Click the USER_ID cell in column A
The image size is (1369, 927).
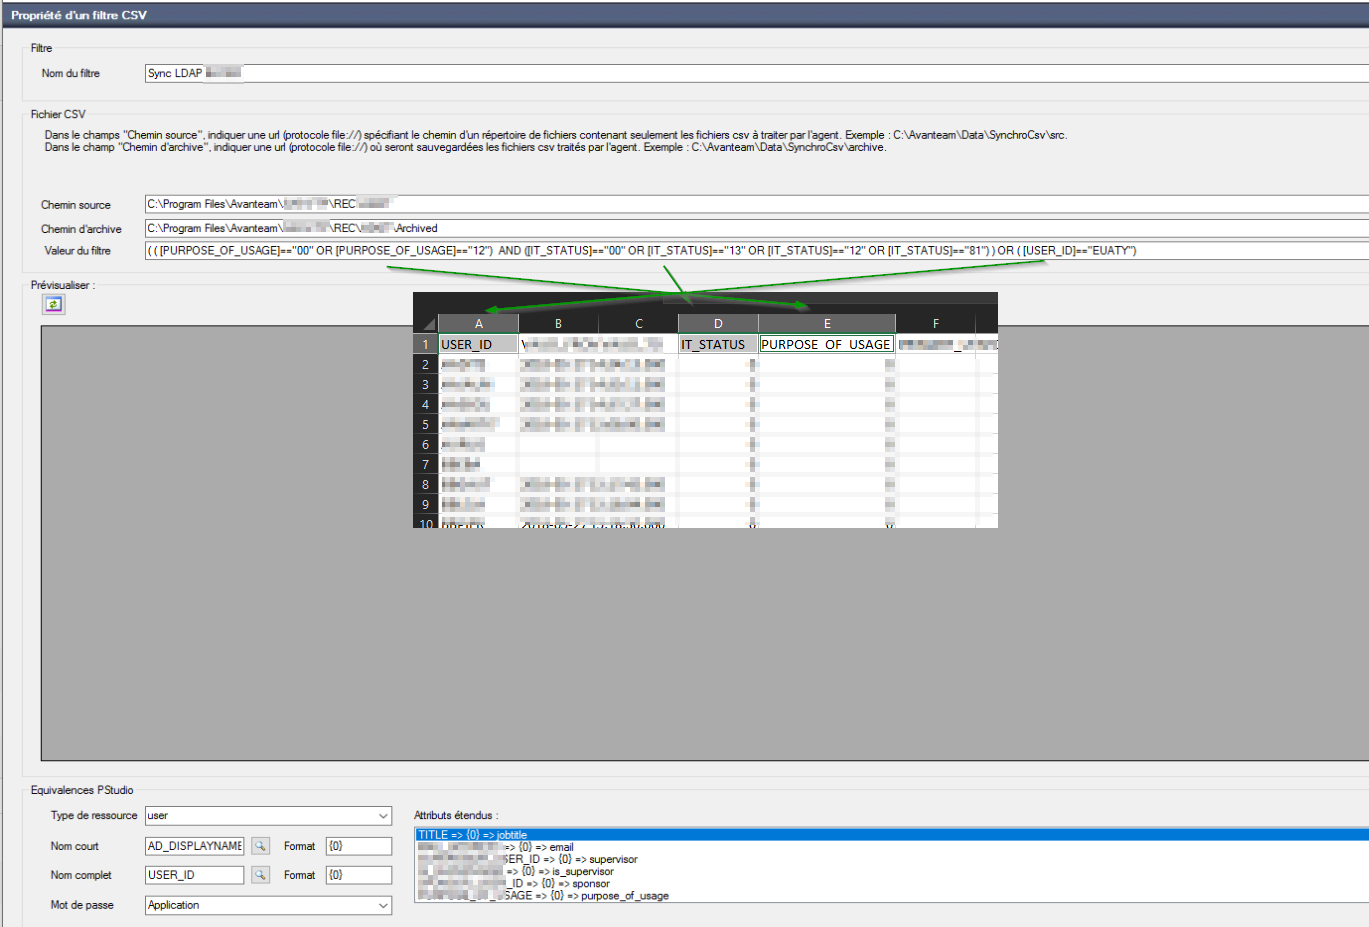[x=478, y=344]
